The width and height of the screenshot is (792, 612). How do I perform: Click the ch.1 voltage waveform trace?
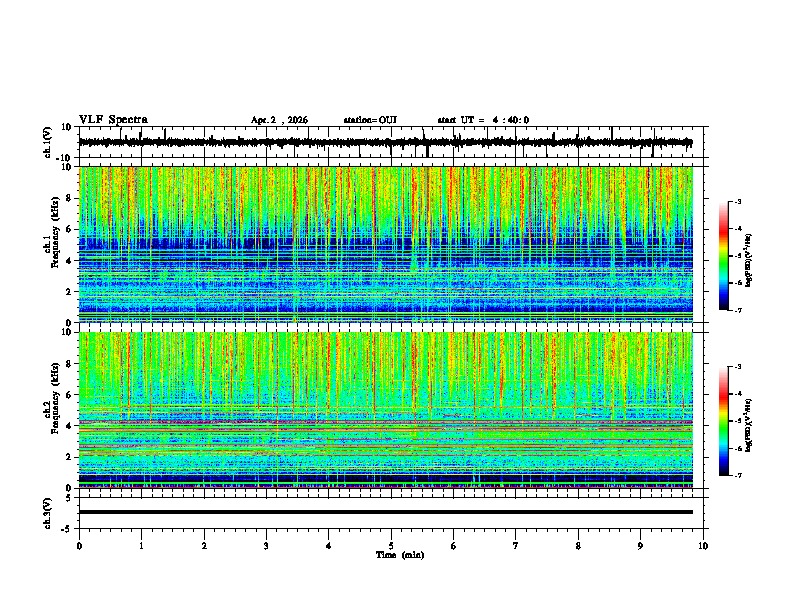point(385,142)
